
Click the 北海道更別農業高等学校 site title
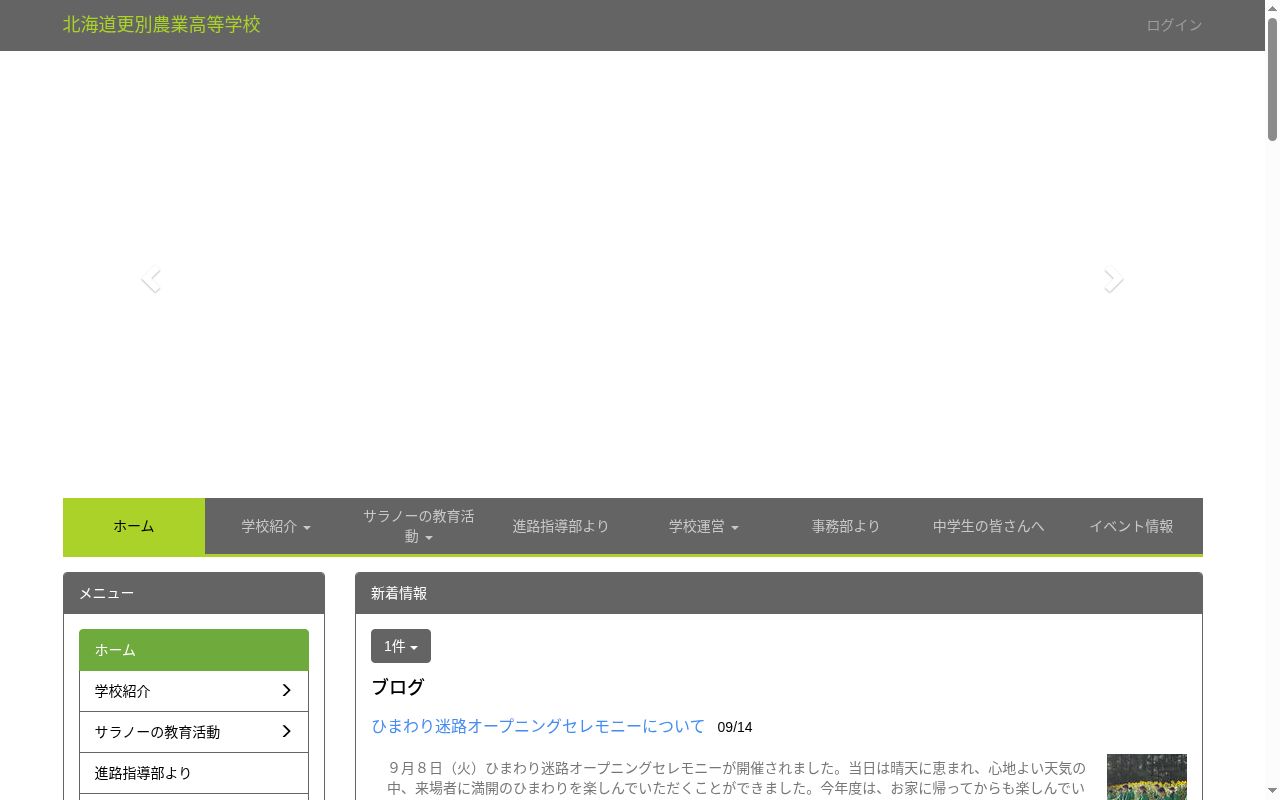[162, 25]
